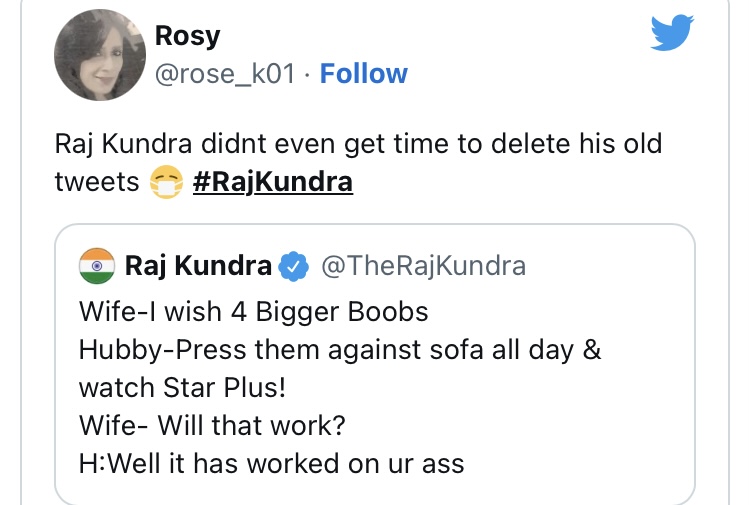Click Raj Kundra's blue verified badge

292,267
